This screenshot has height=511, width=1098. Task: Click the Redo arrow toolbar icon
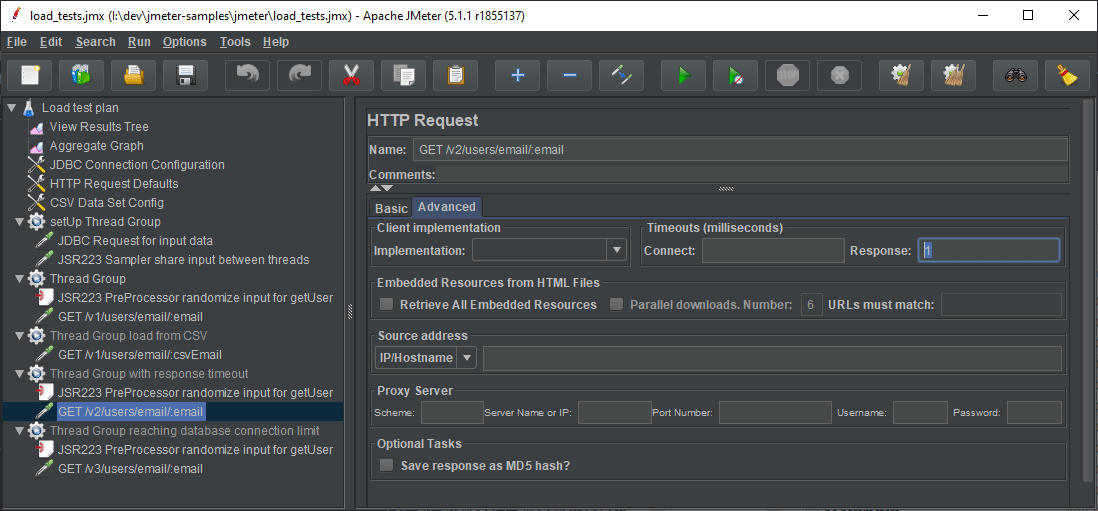point(299,75)
